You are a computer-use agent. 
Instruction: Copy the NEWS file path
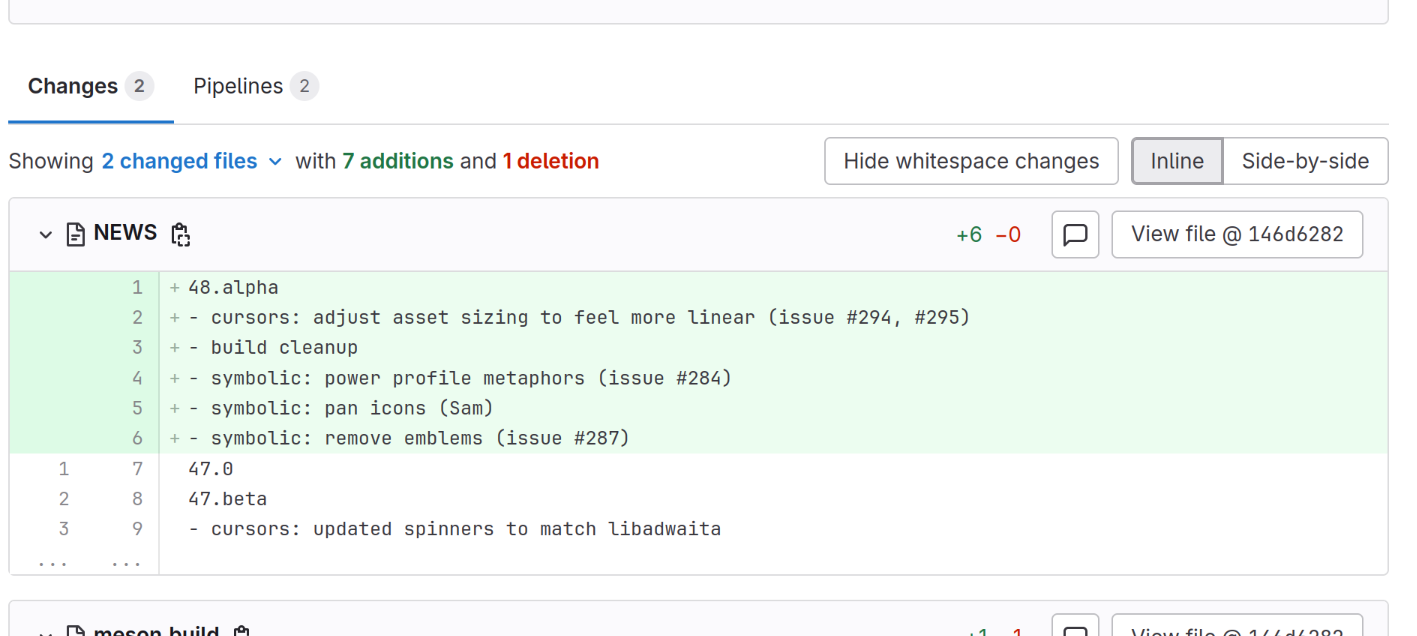point(180,235)
